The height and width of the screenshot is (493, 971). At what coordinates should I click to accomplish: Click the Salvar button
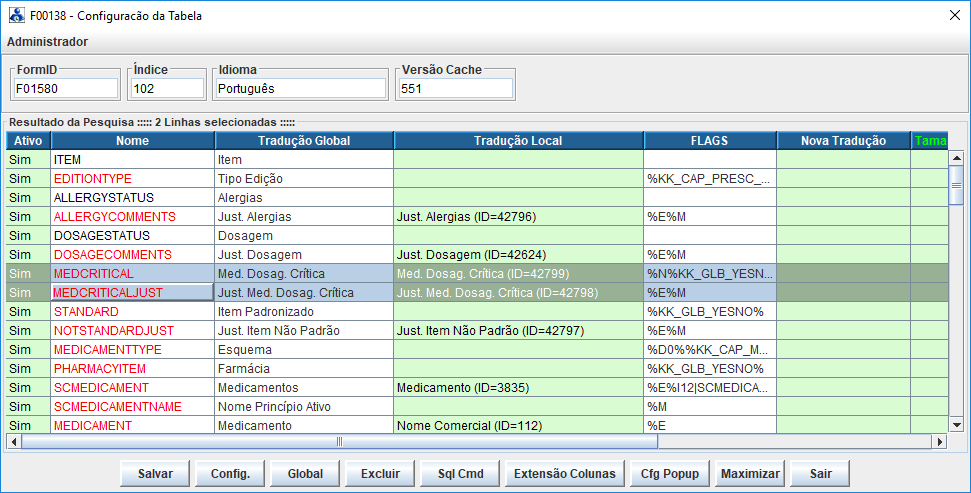154,474
